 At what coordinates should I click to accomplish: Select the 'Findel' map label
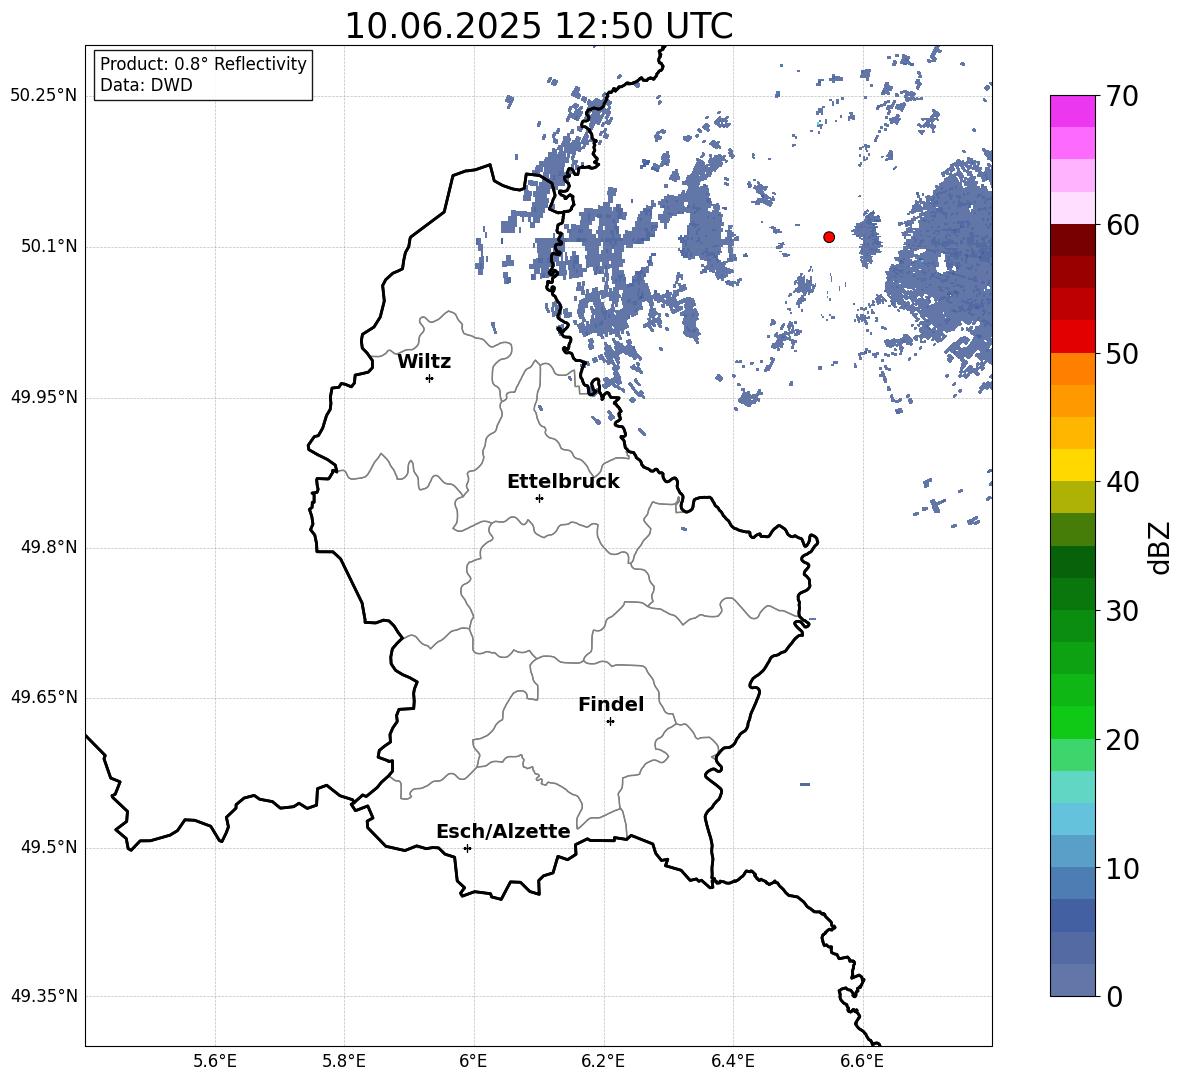click(611, 704)
